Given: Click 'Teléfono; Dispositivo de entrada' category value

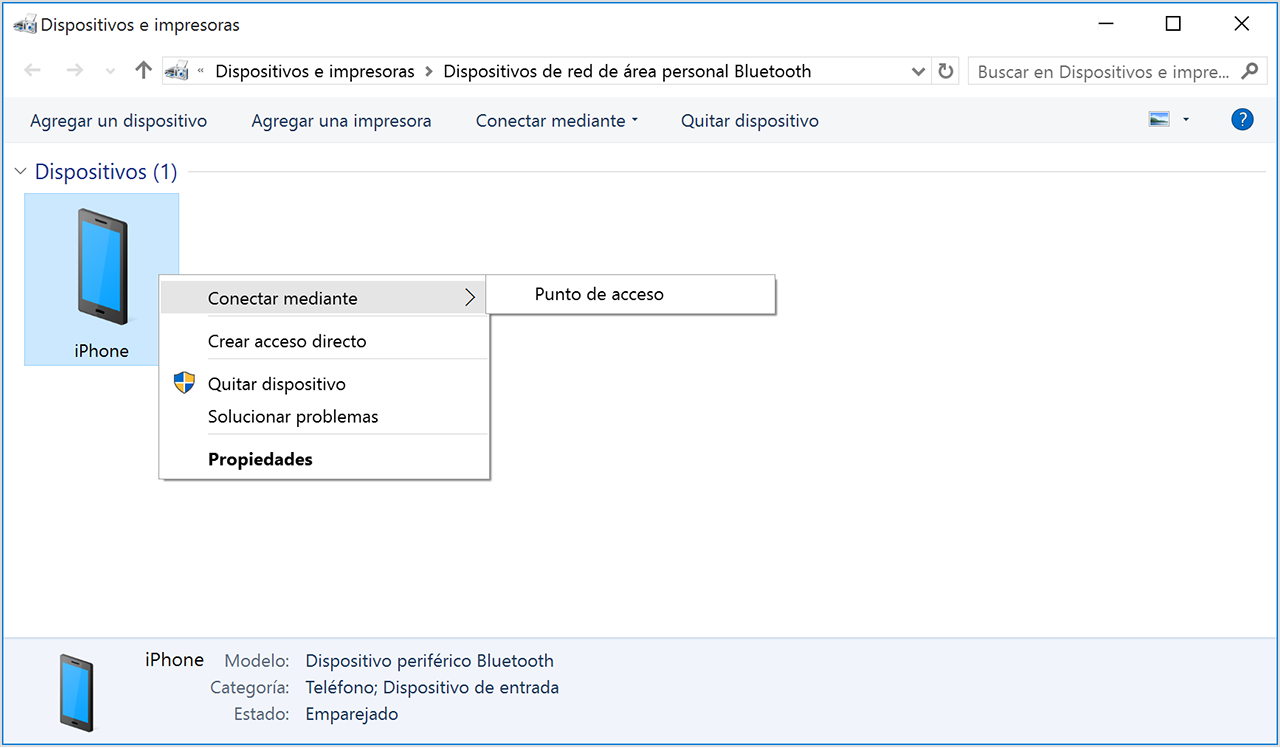Looking at the screenshot, I should point(432,688).
